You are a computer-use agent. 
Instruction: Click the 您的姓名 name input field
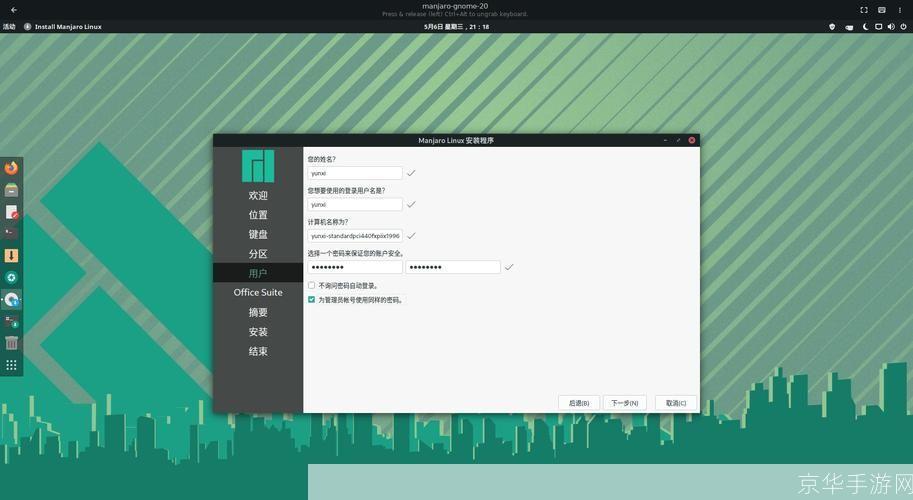point(355,173)
